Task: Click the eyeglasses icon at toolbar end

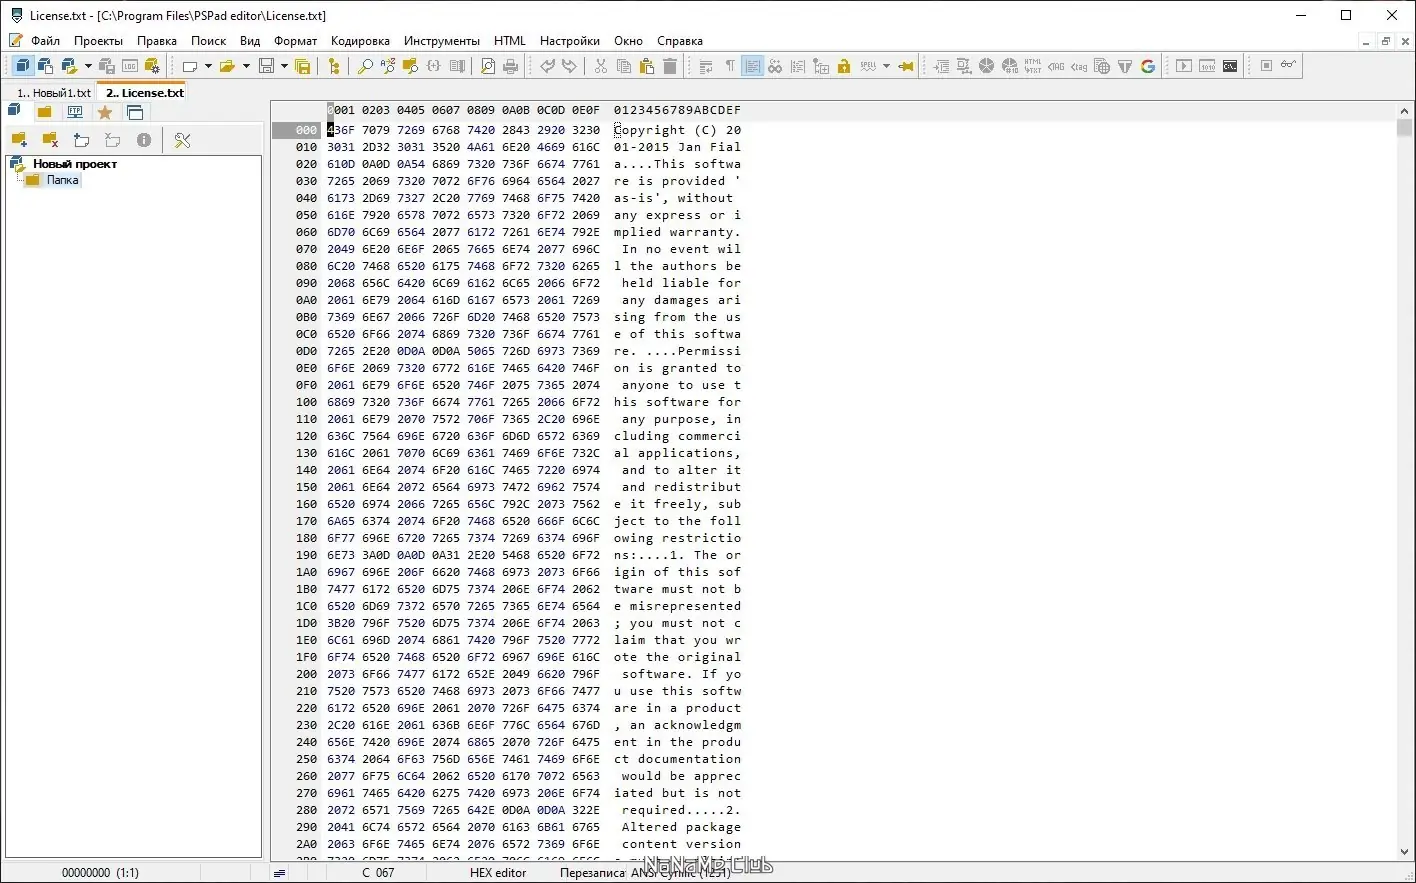Action: point(1289,66)
